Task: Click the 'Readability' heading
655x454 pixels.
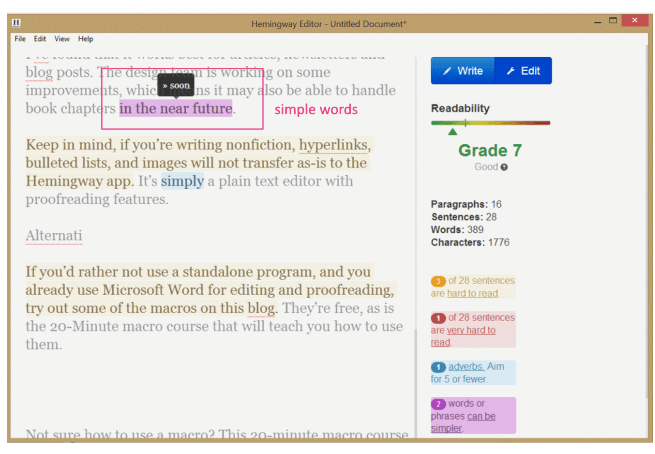Action: coord(460,109)
